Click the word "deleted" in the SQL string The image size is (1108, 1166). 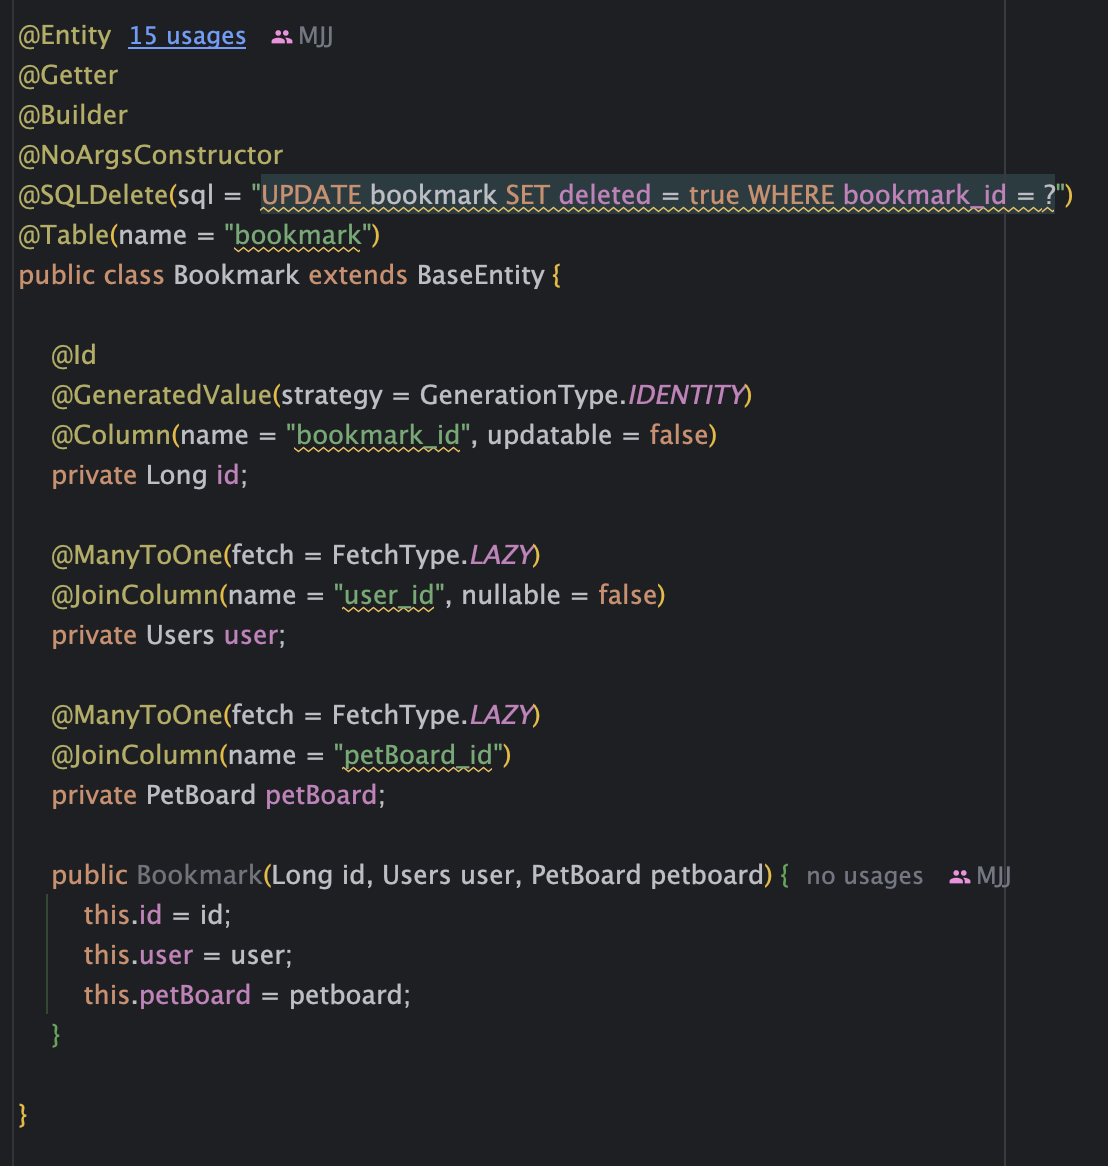click(x=605, y=195)
